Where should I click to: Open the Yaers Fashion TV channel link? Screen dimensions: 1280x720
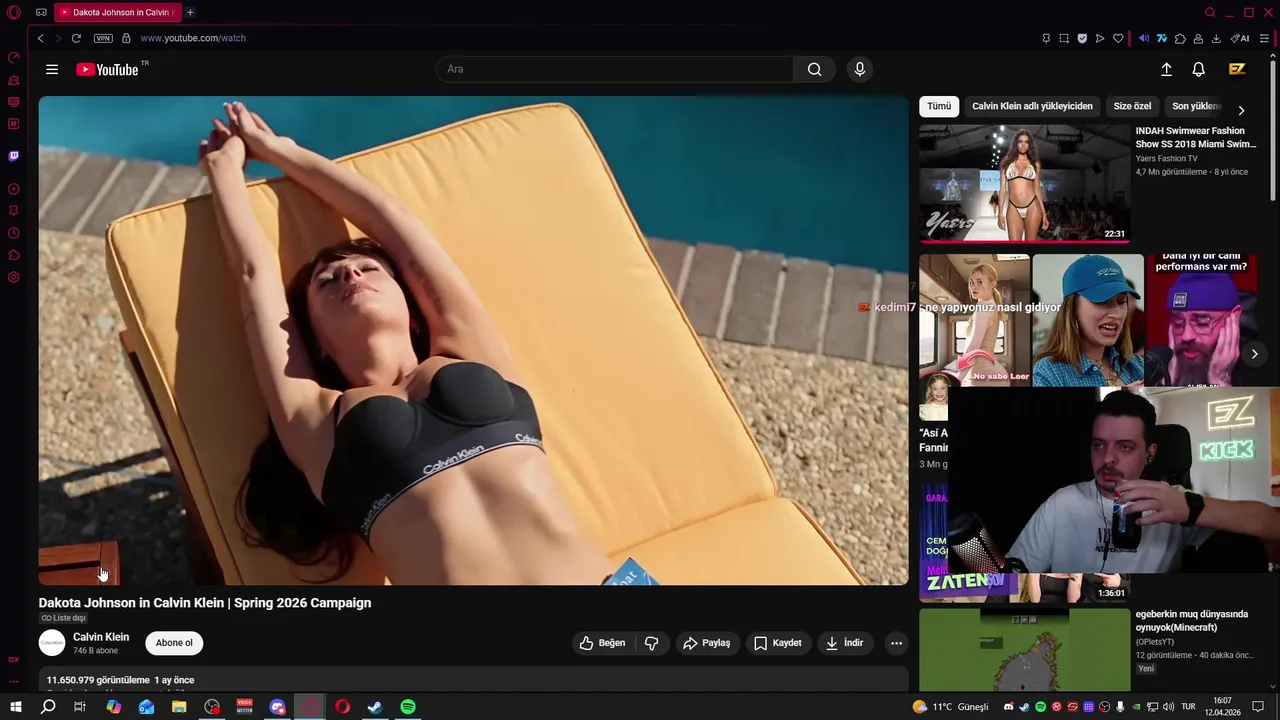click(1166, 158)
